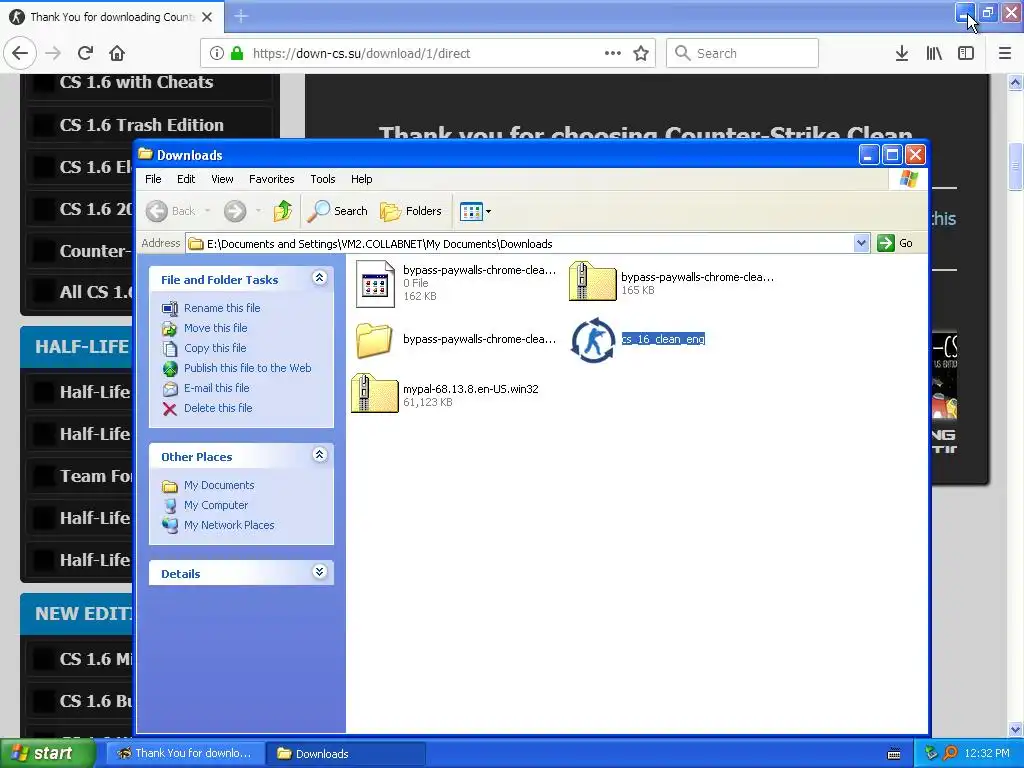1024x768 pixels.
Task: Click in Firefox Search box
Action: [742, 54]
